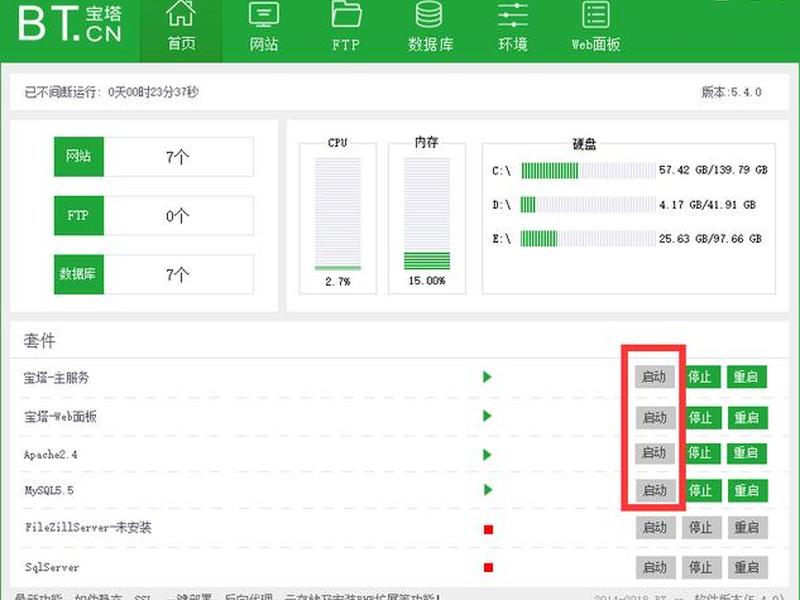Restart the MySQL5.5 service
Viewport: 800px width, 600px height.
click(747, 490)
